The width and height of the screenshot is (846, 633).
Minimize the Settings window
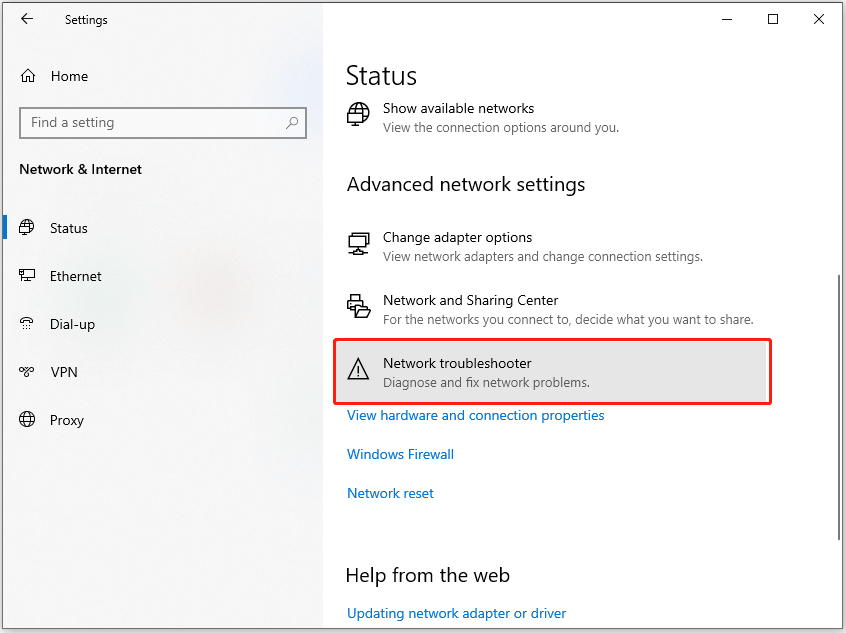(727, 19)
